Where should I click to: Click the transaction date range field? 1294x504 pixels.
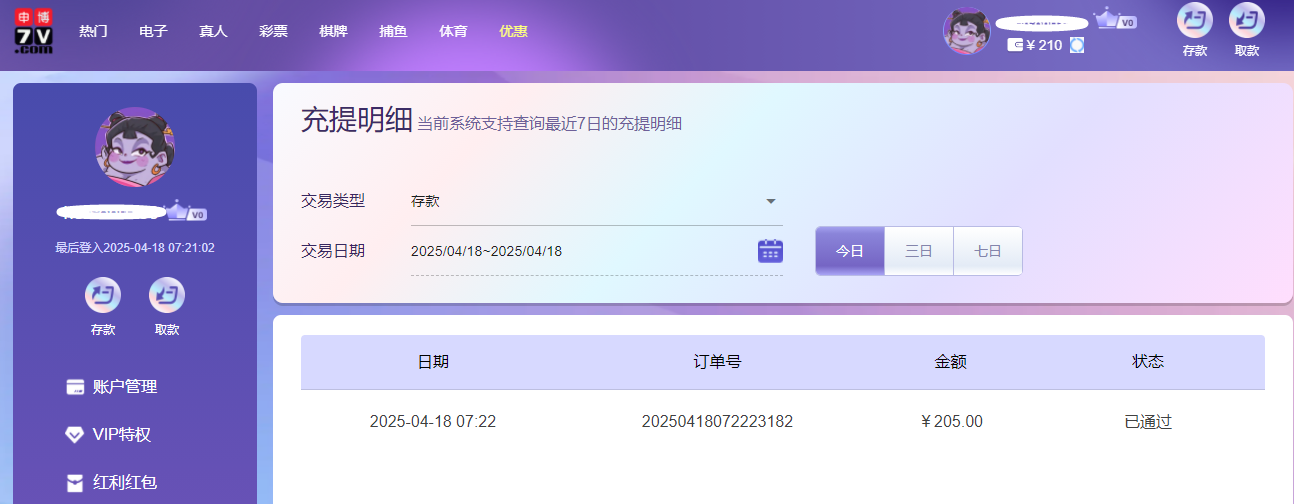pos(580,251)
